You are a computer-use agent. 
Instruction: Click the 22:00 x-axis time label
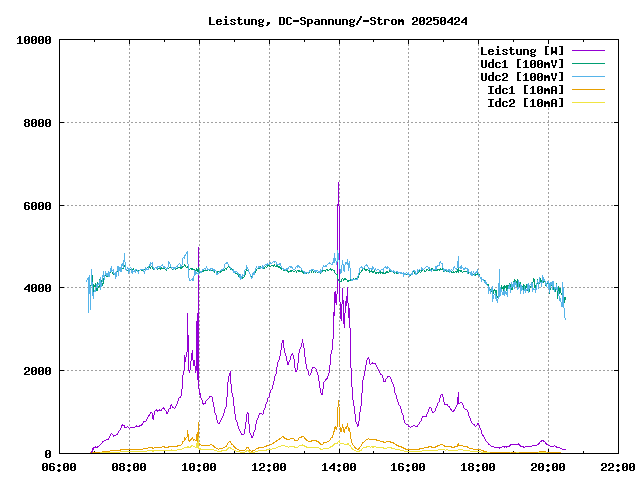(x=617, y=467)
